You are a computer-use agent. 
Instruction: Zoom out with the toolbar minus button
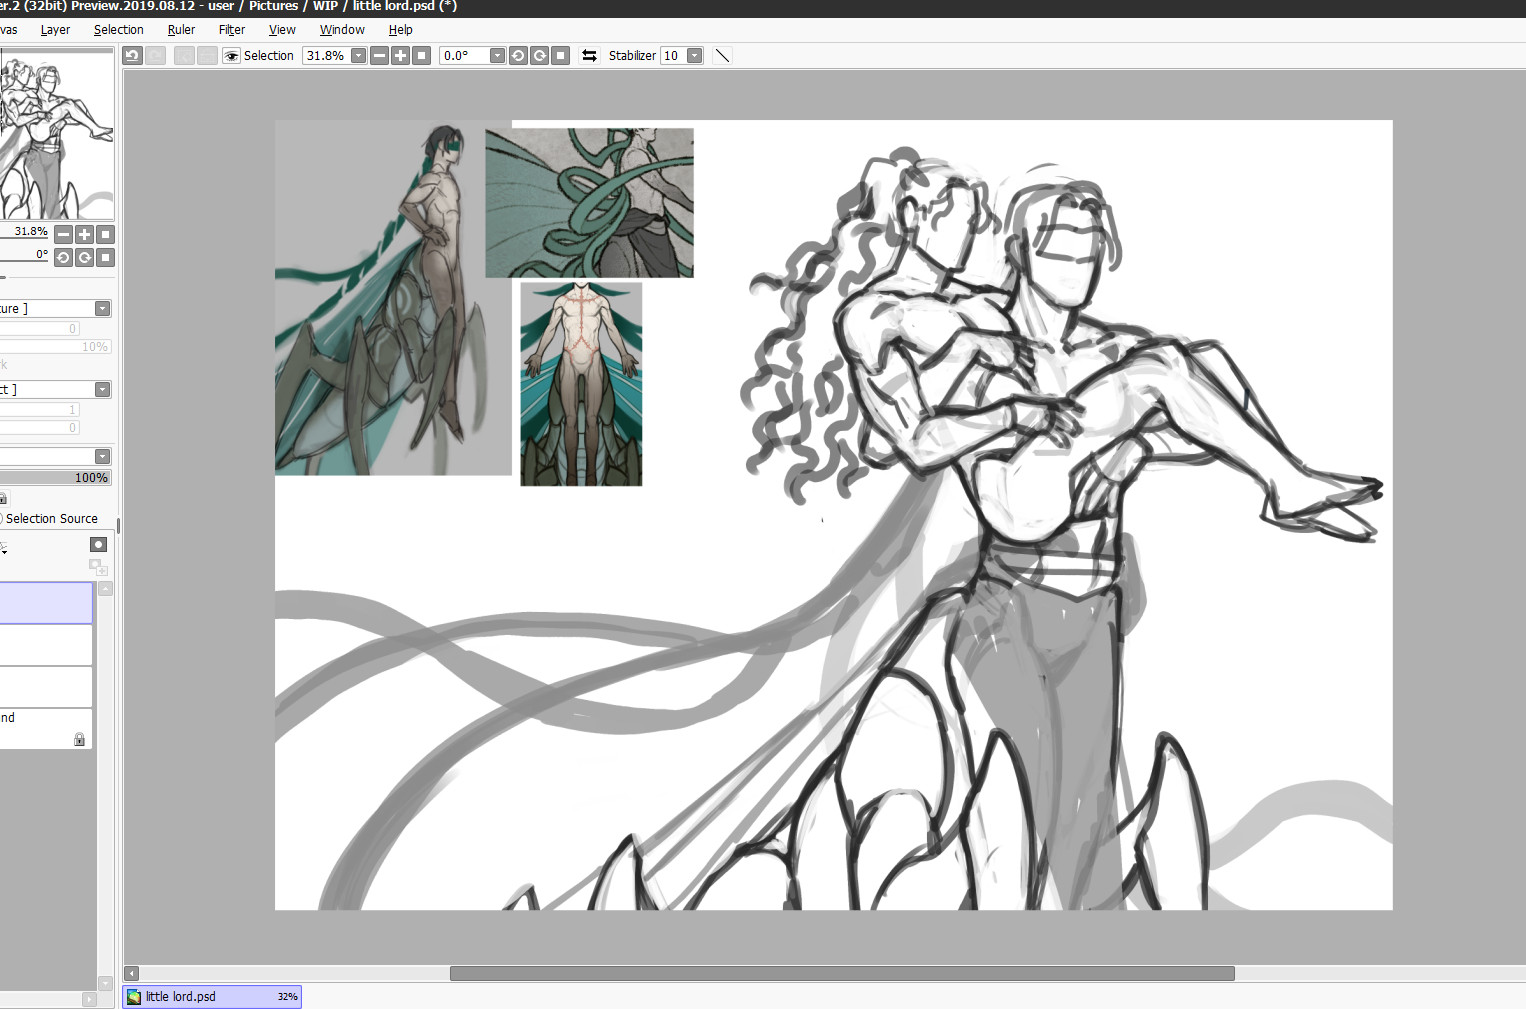[379, 56]
